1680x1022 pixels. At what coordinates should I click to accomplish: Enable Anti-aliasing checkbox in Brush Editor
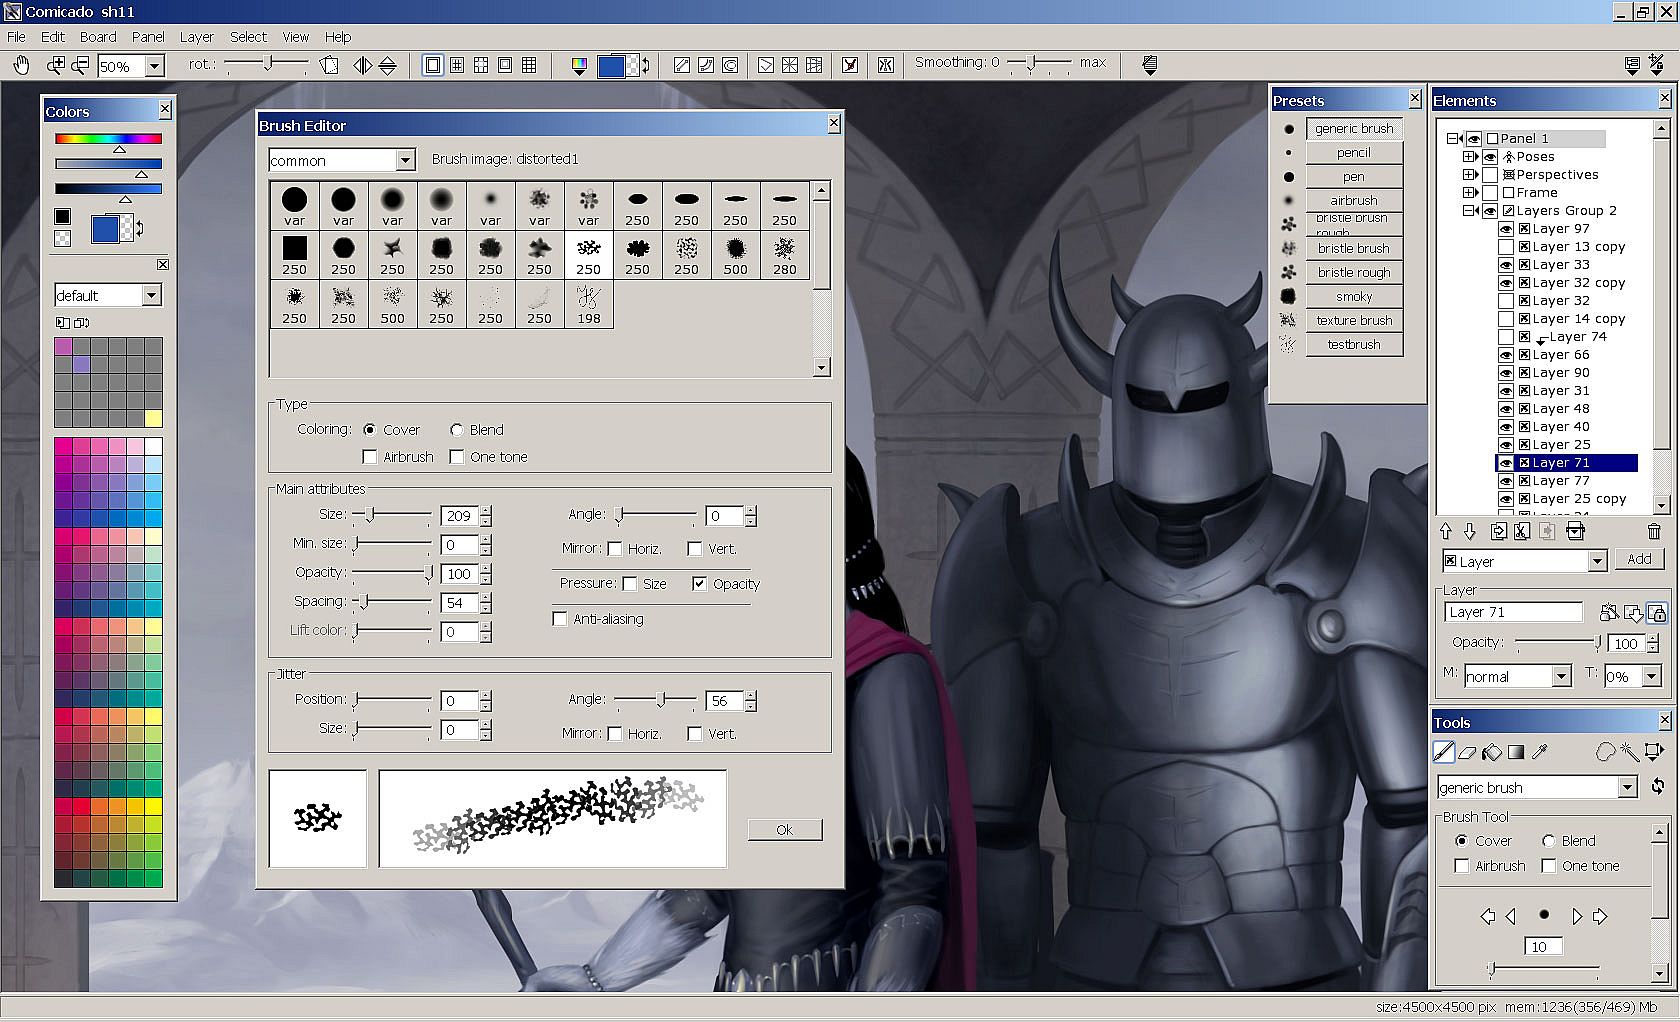click(x=560, y=619)
